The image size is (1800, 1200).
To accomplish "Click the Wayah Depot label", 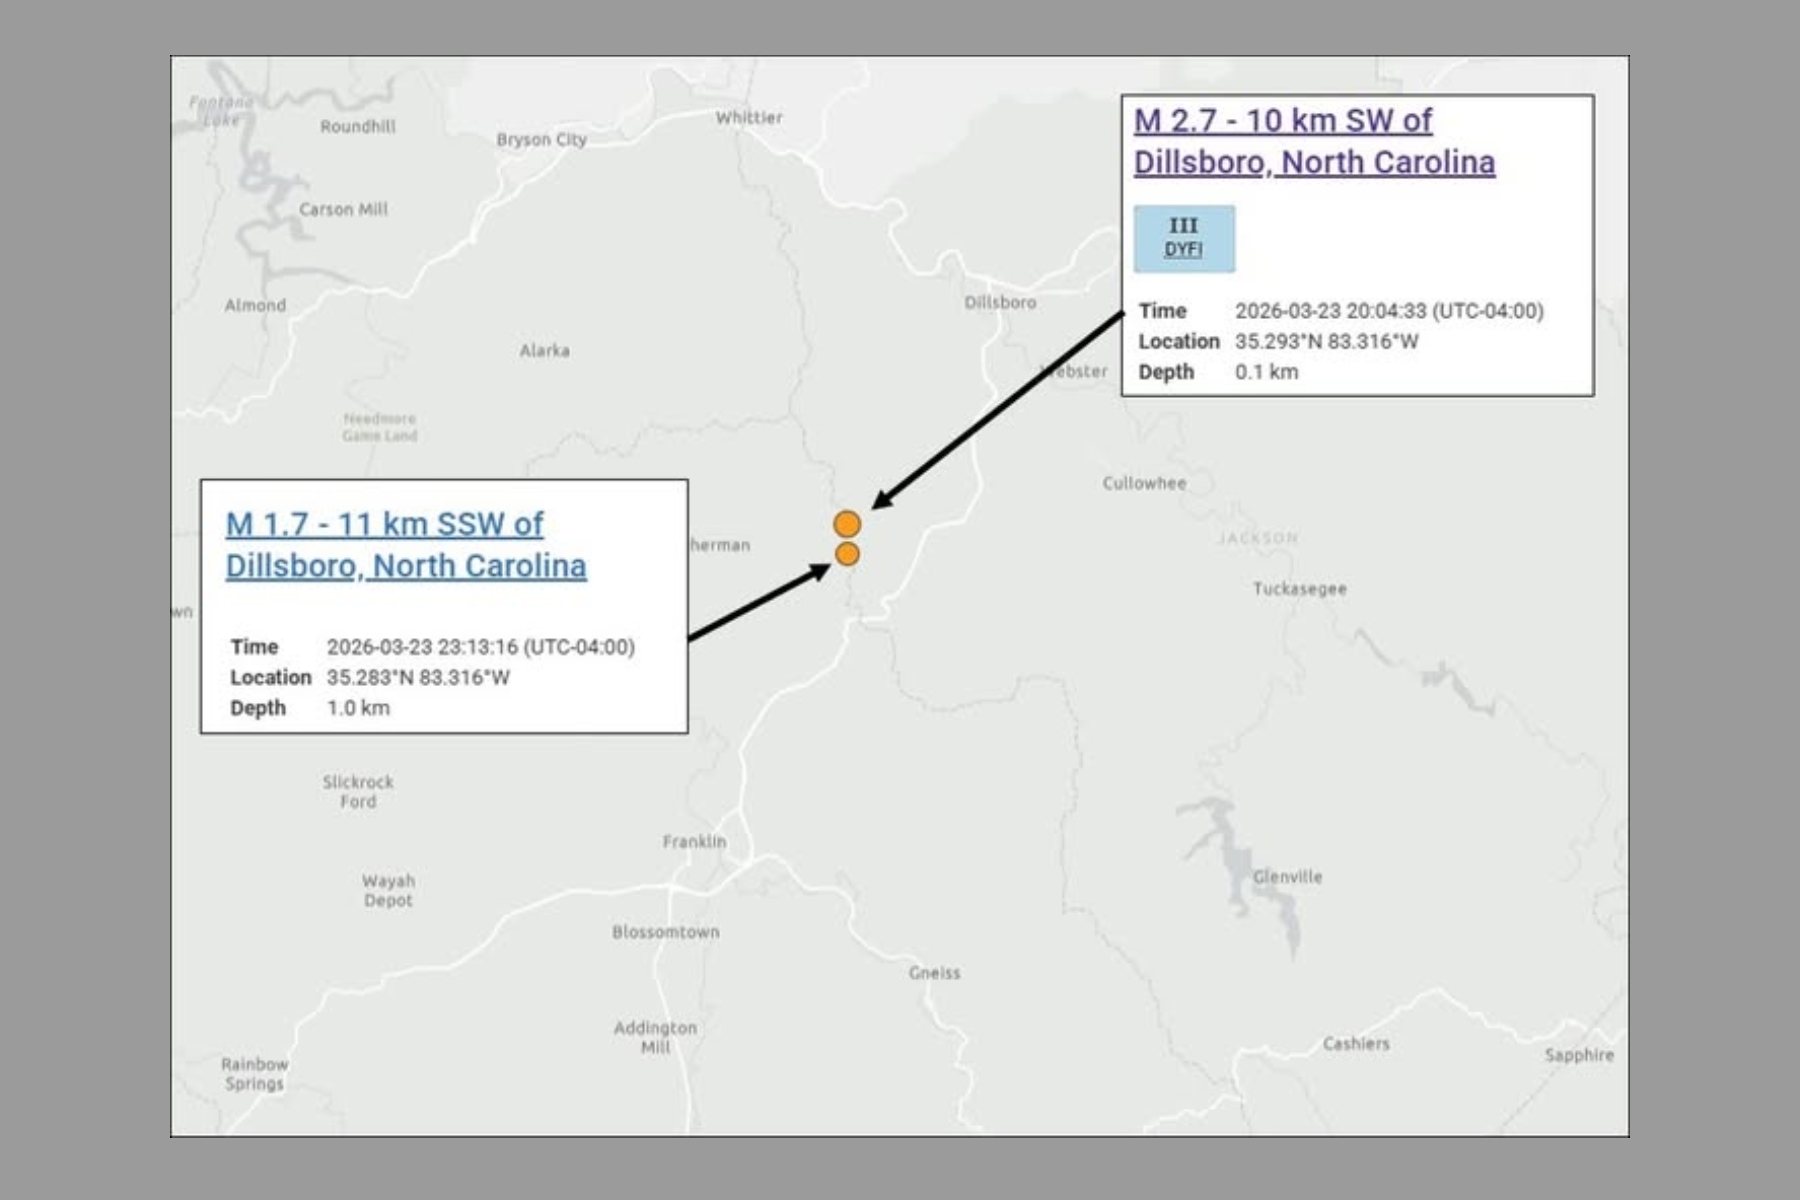I will coord(388,891).
